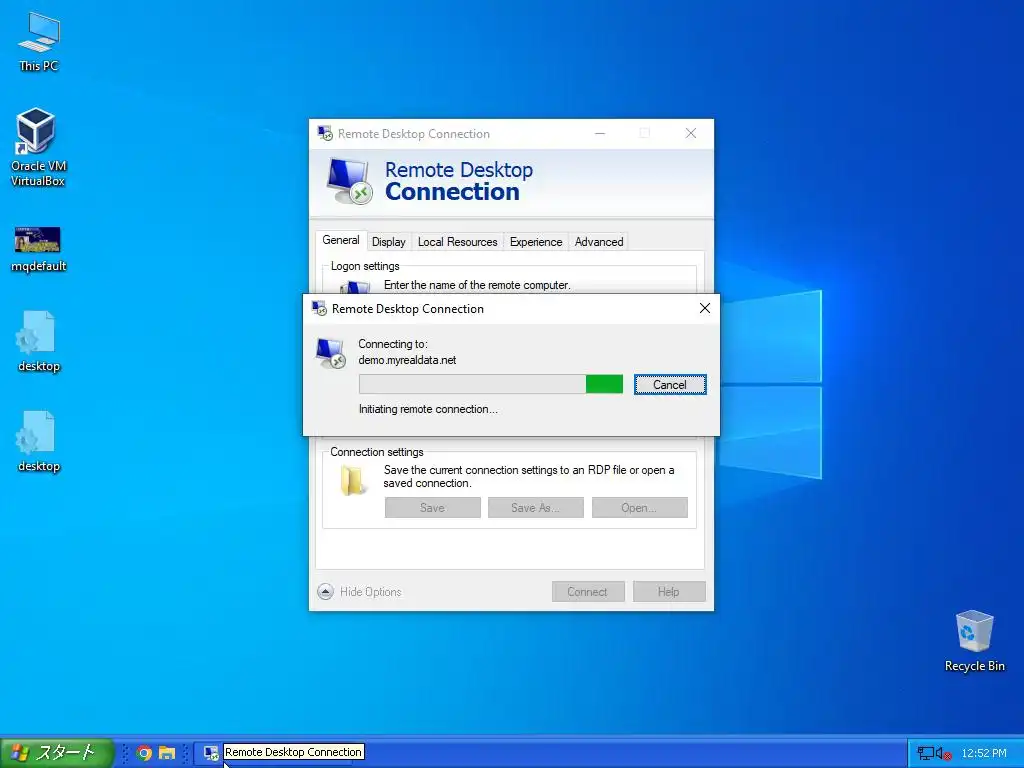1024x768 pixels.
Task: Close the Connecting to dialog
Action: click(705, 308)
